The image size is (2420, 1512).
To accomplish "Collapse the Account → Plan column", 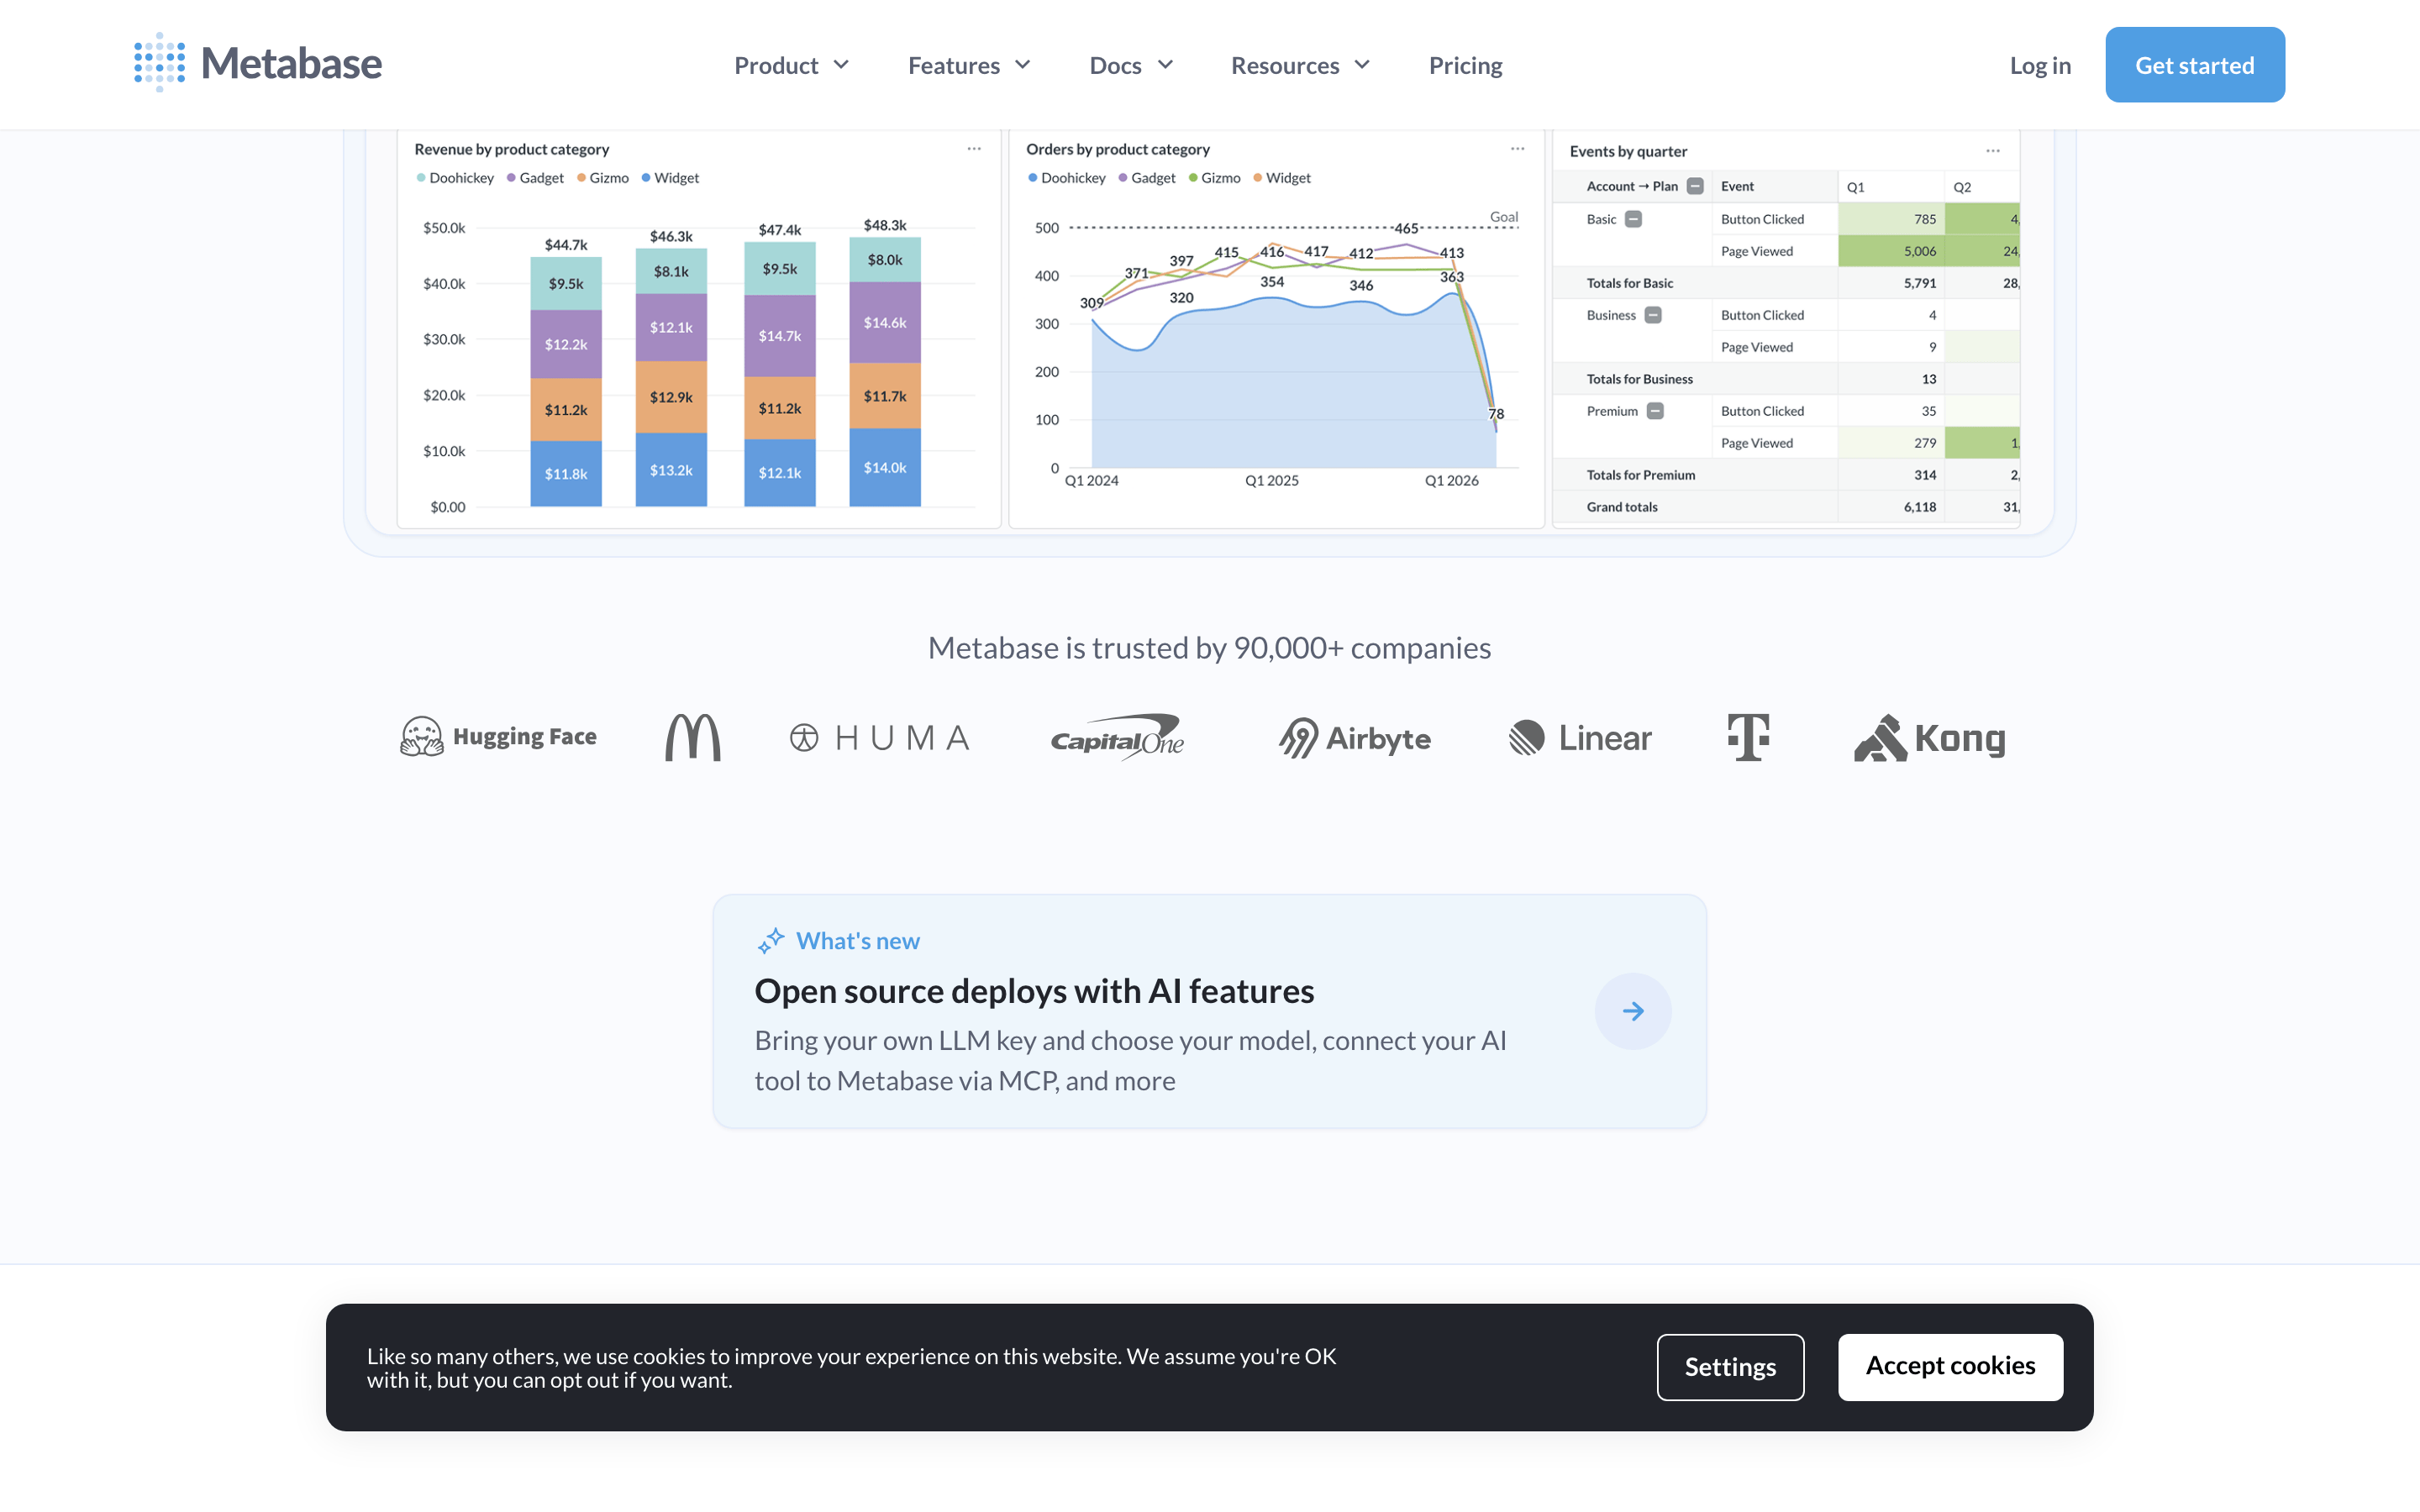I will [1695, 186].
